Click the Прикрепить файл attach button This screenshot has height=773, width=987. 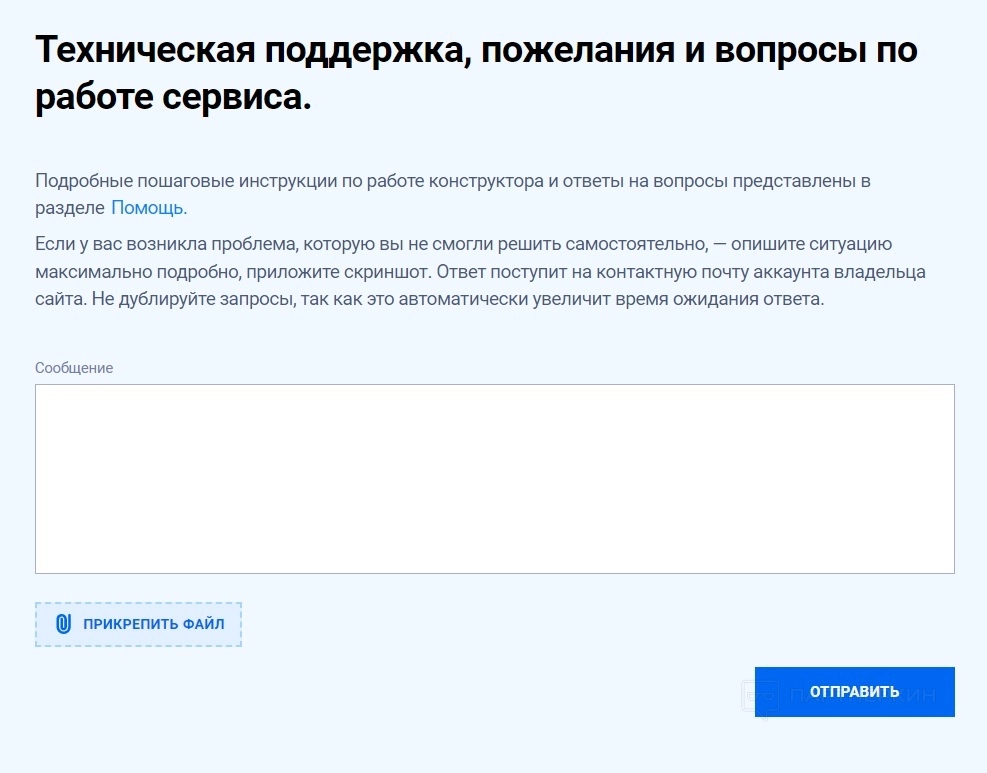[138, 624]
